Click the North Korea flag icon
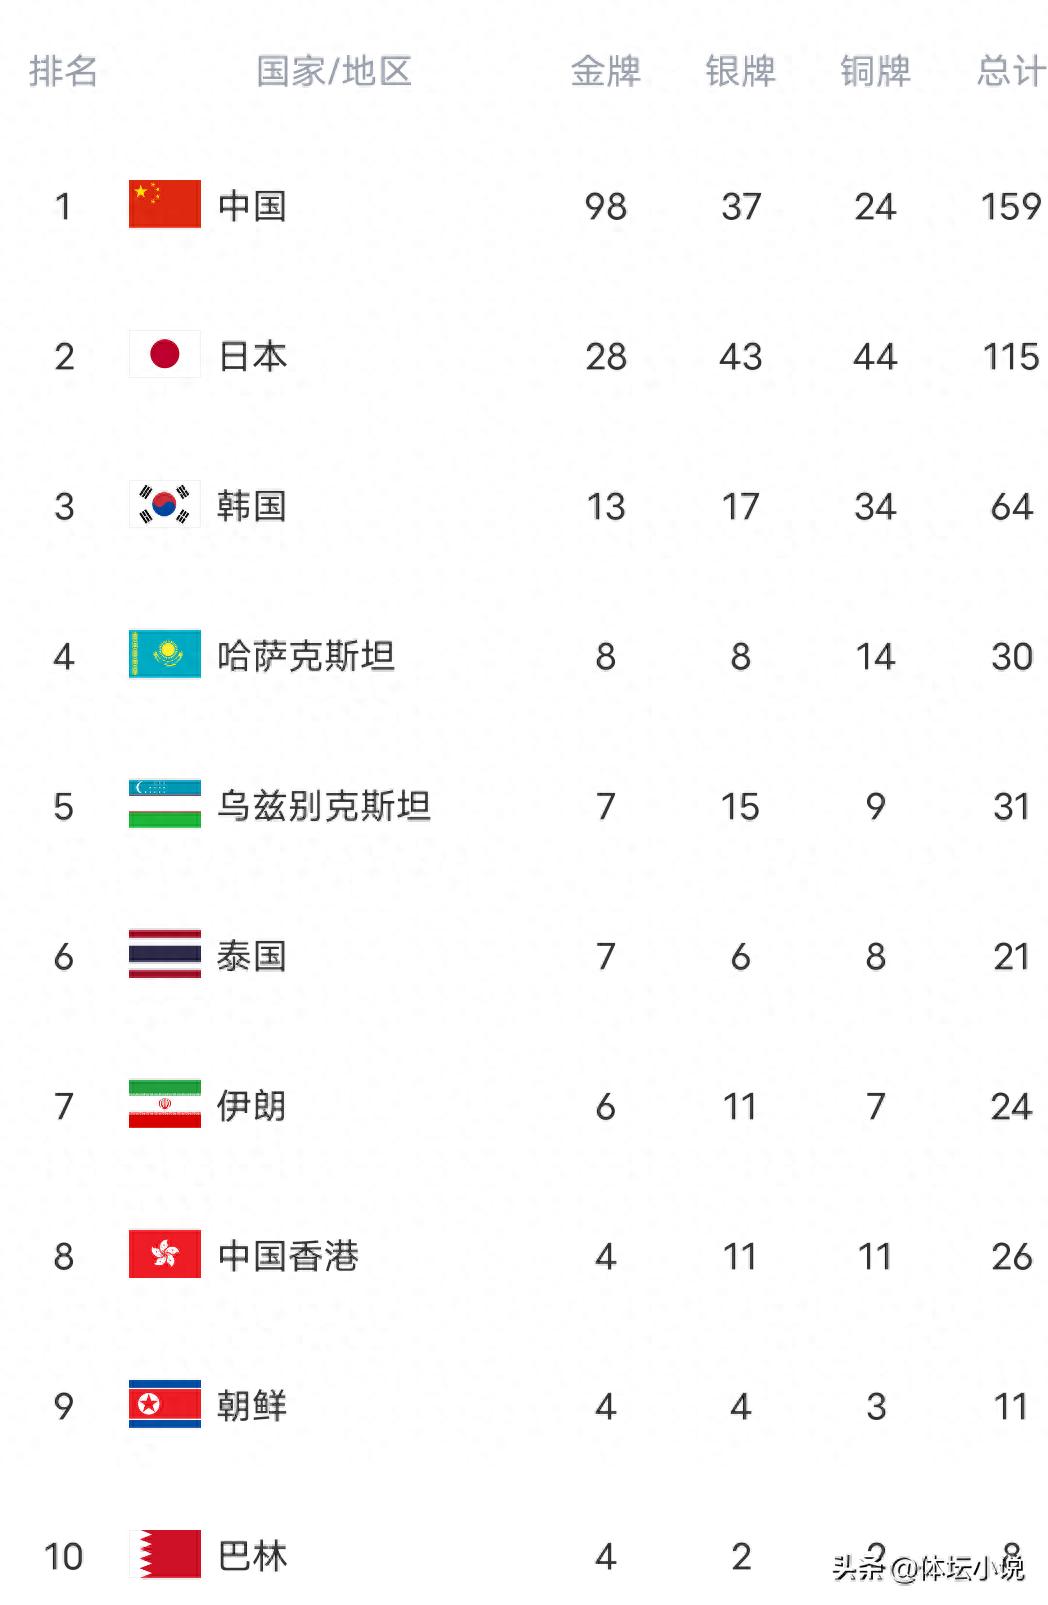 point(165,1404)
